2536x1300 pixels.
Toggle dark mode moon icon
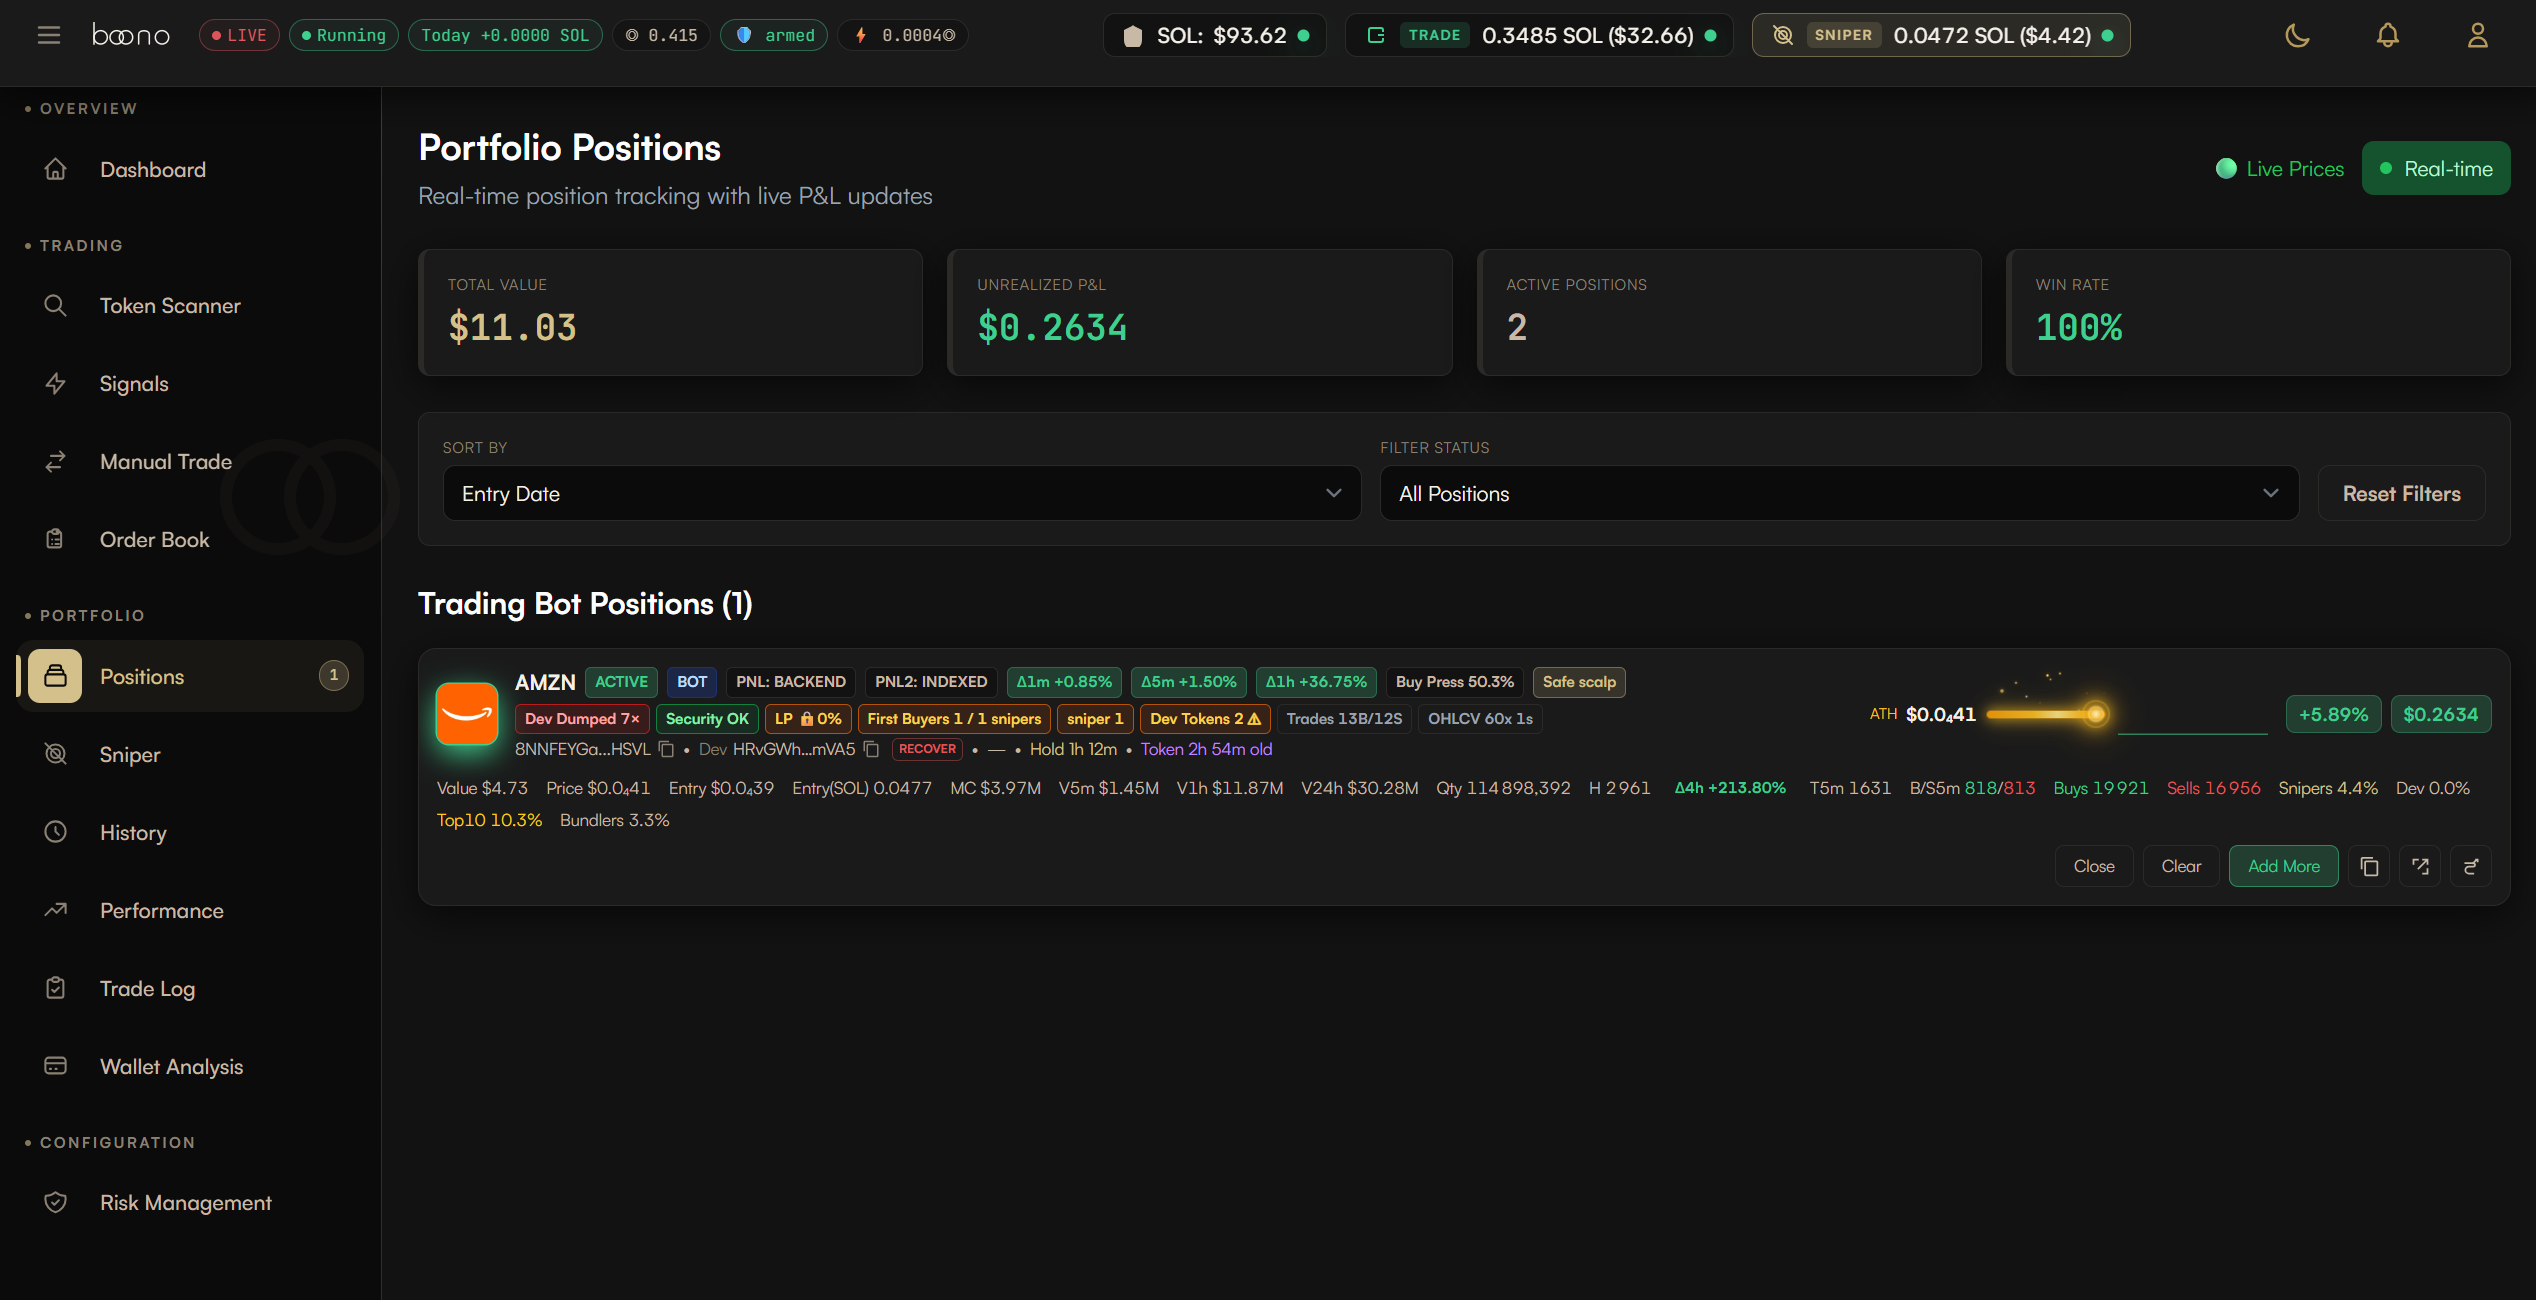2297,36
